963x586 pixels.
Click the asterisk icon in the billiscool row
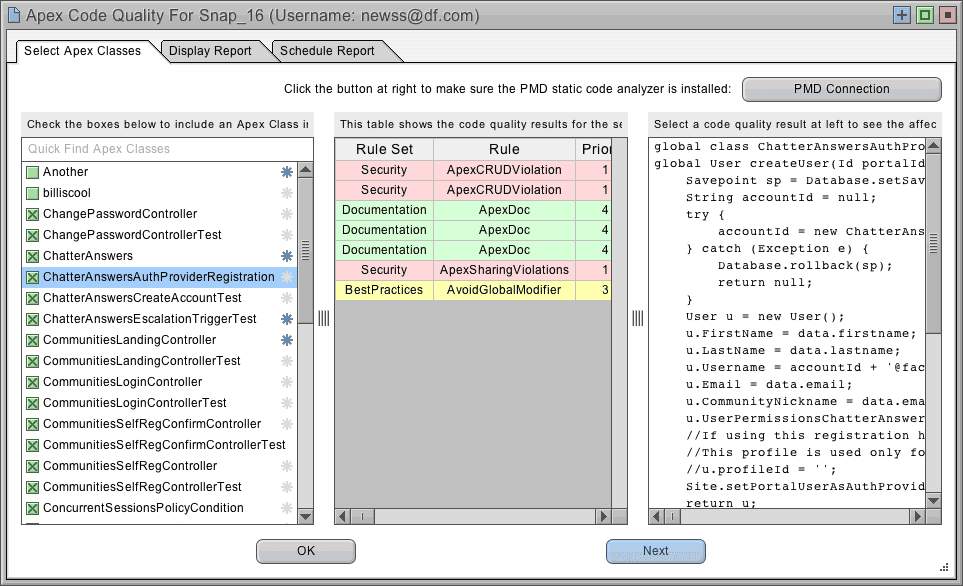click(287, 193)
